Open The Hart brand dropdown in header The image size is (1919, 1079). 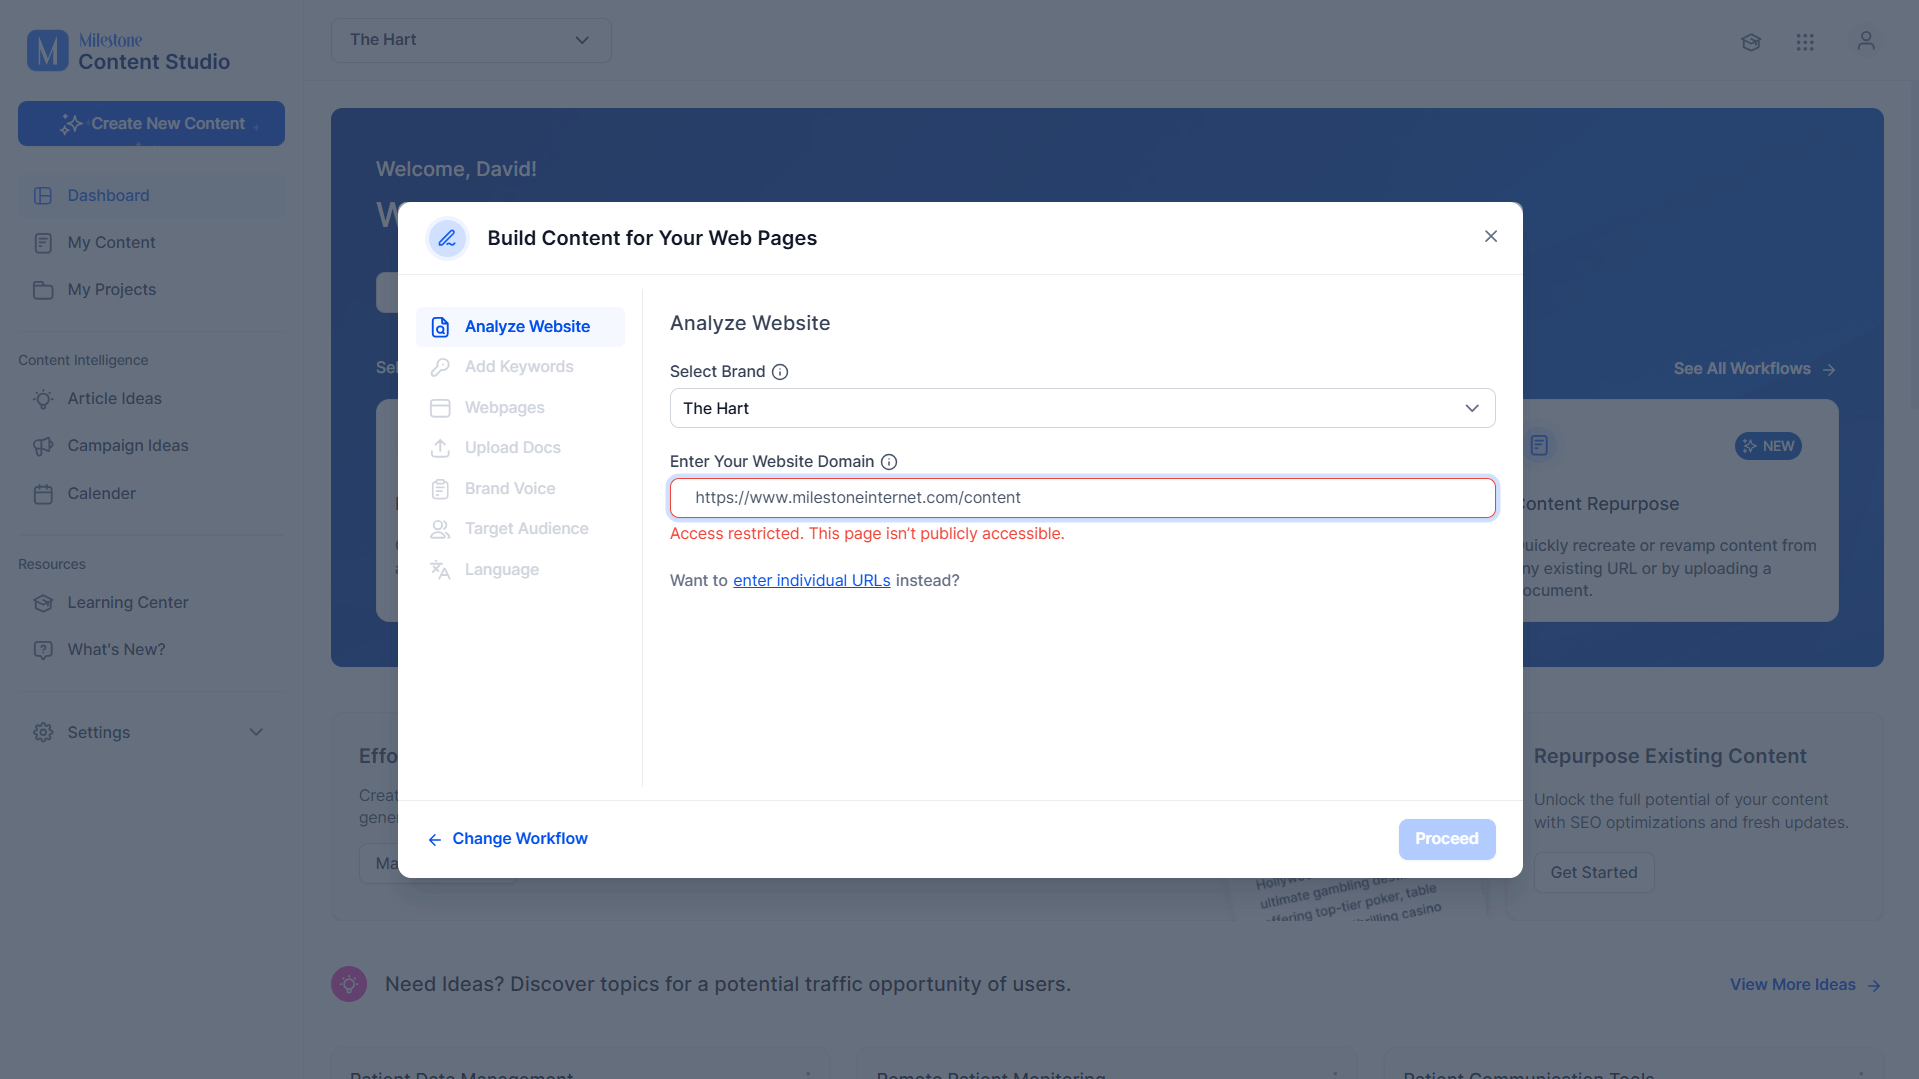coord(471,40)
